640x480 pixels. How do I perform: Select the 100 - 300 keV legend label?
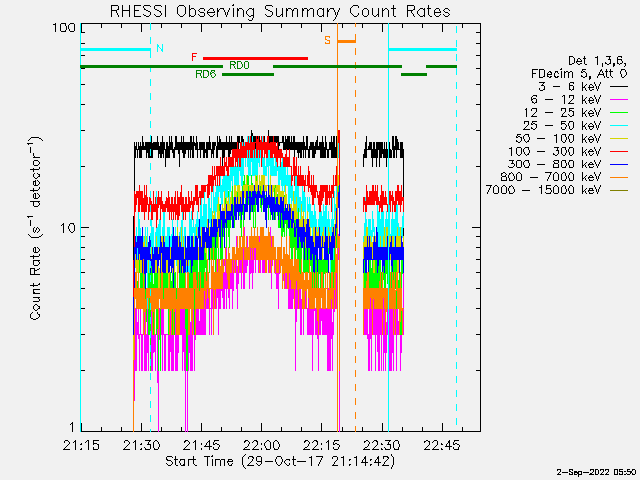(555, 151)
